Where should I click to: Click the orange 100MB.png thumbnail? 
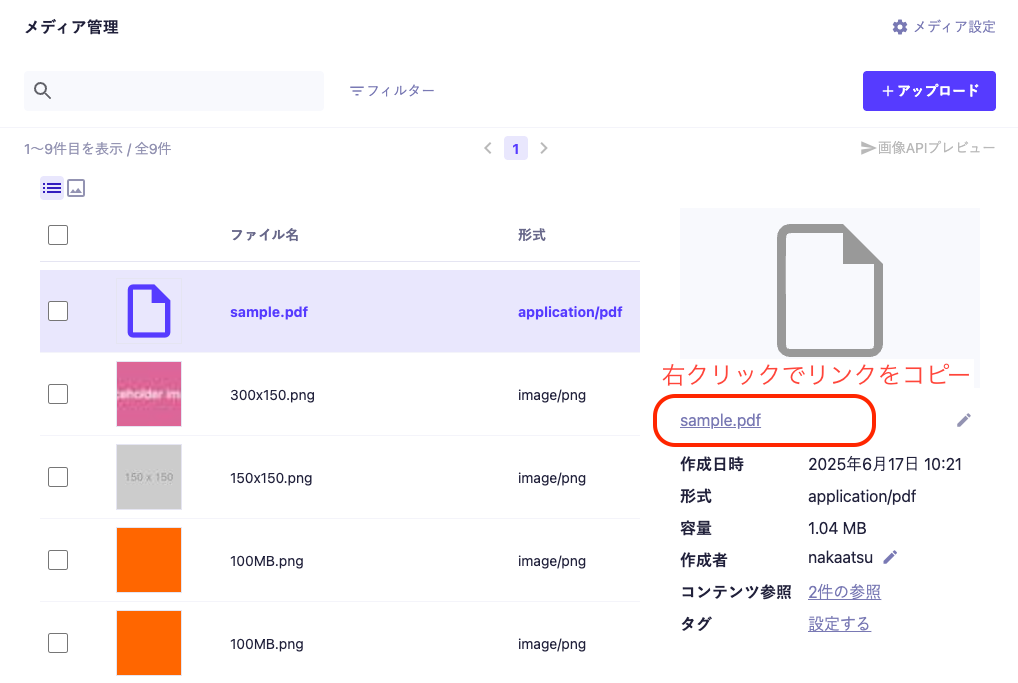148,560
